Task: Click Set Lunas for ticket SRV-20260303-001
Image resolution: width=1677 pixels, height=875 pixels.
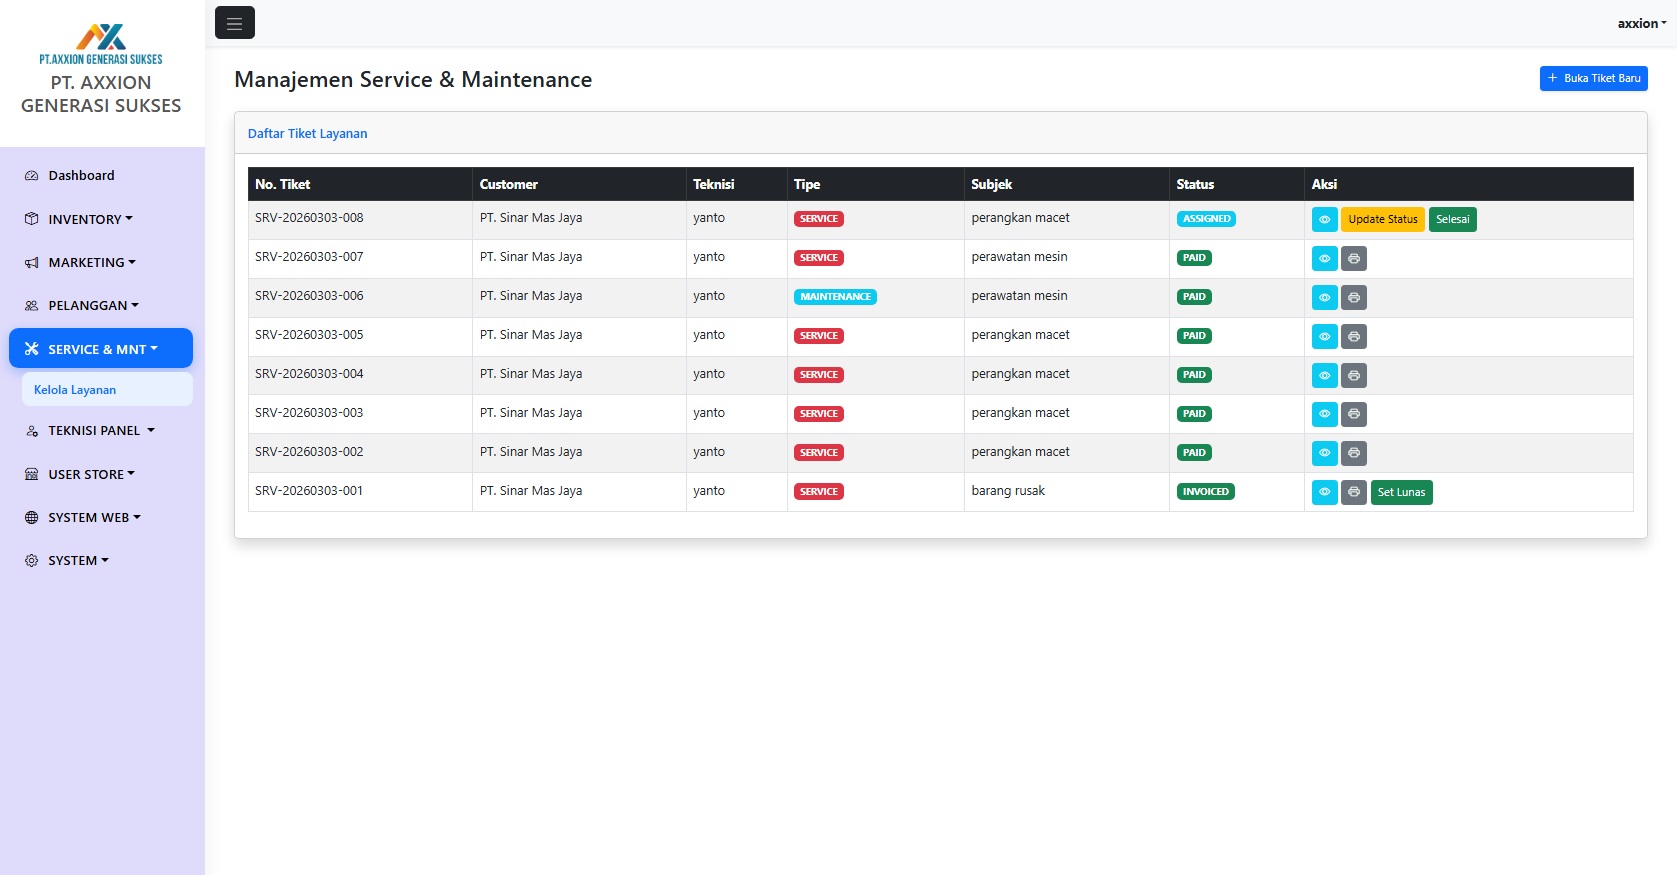Action: 1401,492
